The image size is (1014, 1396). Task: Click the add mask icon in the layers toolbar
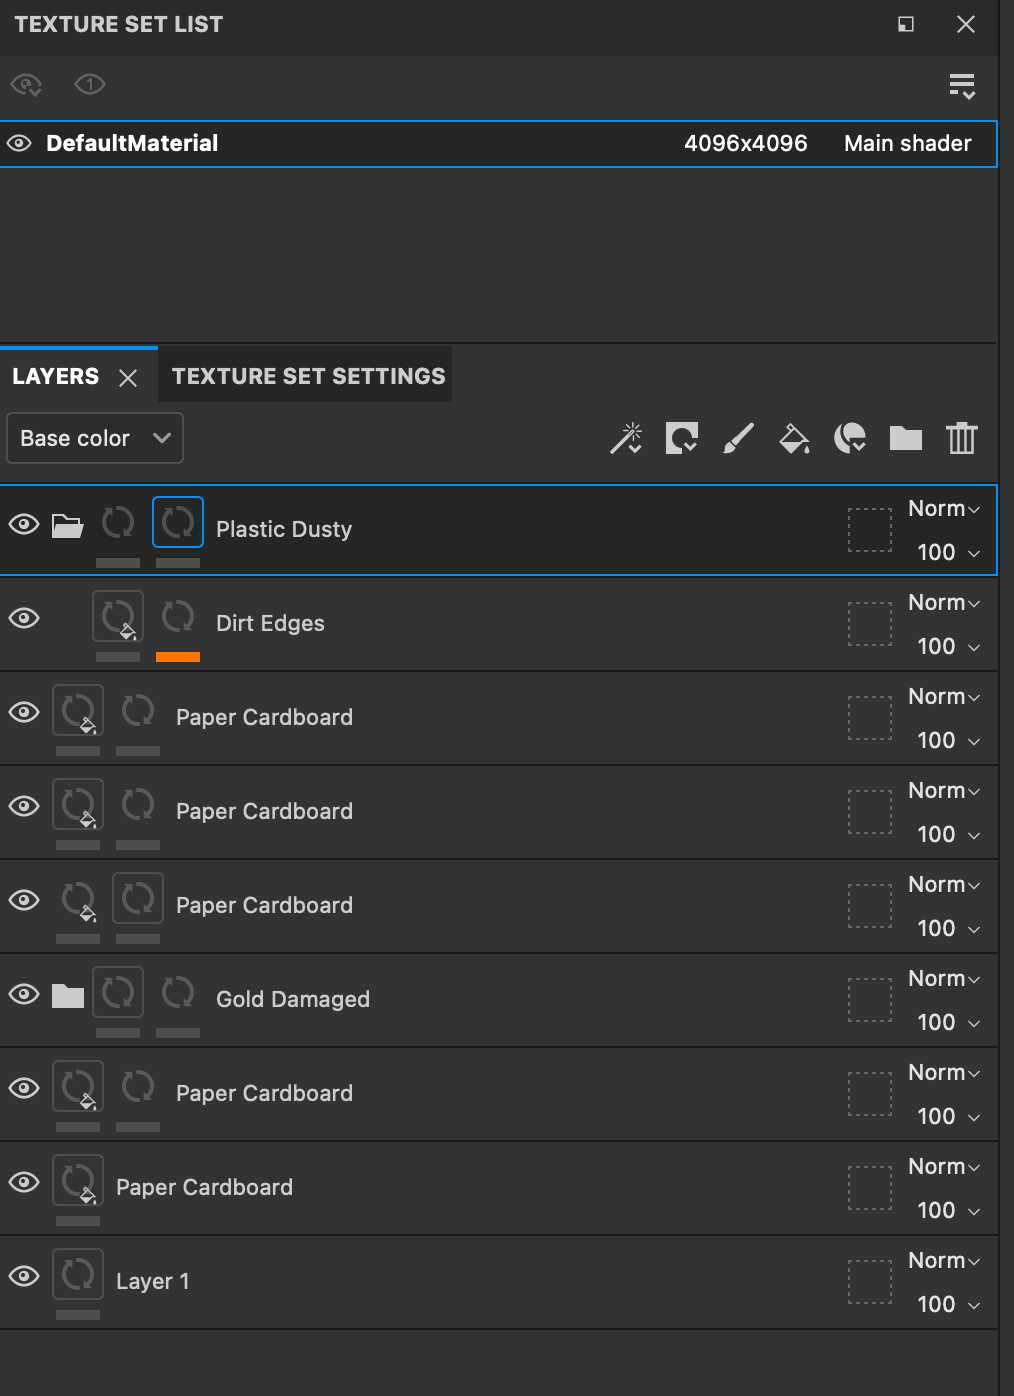point(682,438)
